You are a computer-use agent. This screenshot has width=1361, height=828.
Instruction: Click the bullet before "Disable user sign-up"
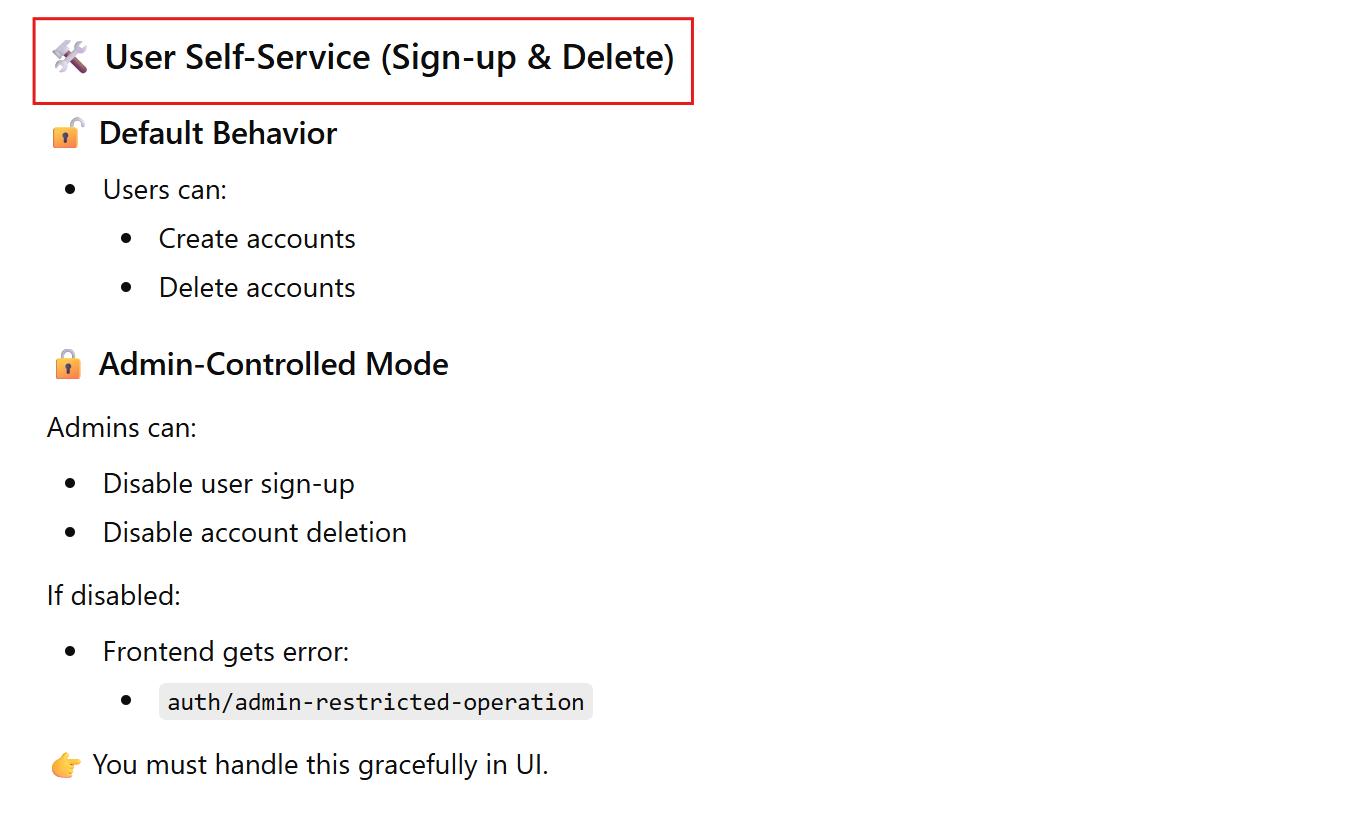click(70, 484)
